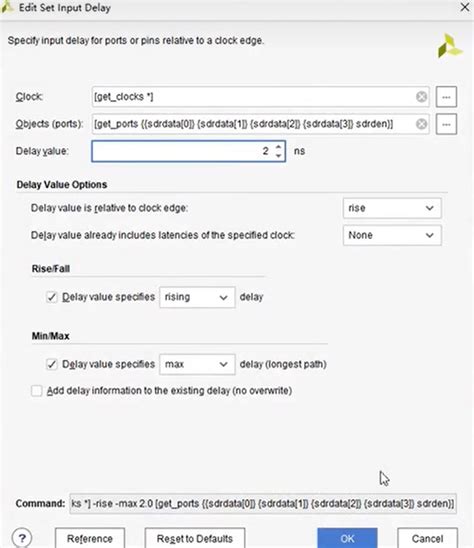Confirm the dialog with OK
The image size is (474, 548).
click(347, 539)
